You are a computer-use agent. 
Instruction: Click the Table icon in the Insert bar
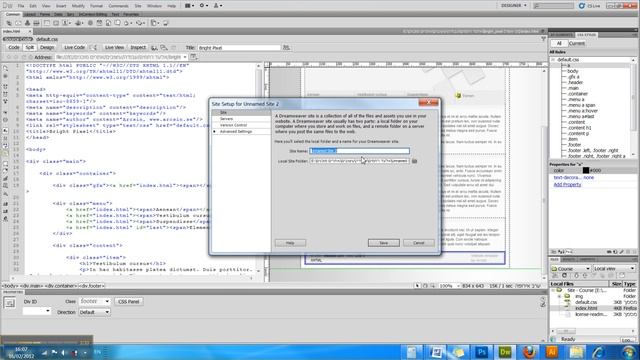click(47, 23)
